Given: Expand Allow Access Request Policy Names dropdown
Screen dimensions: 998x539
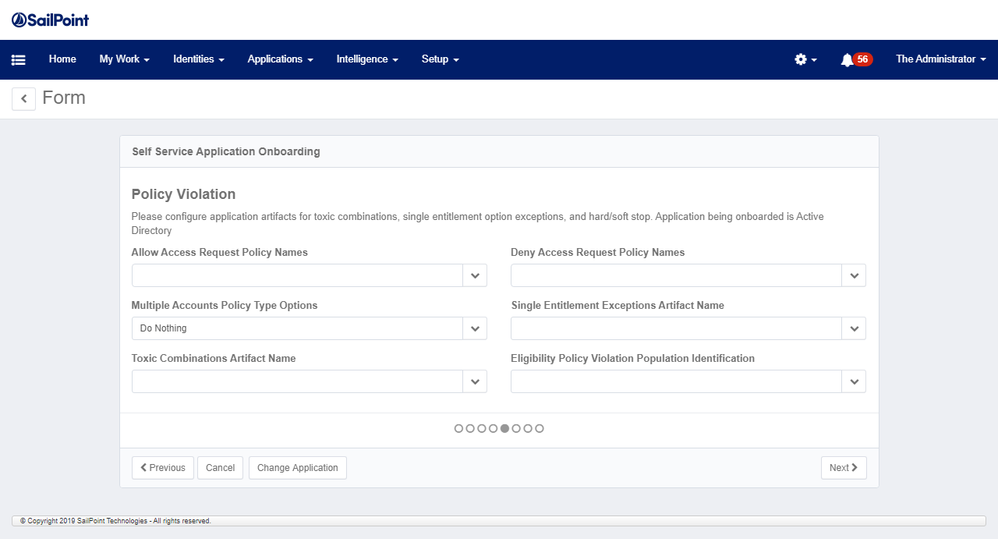Looking at the screenshot, I should pyautogui.click(x=475, y=275).
